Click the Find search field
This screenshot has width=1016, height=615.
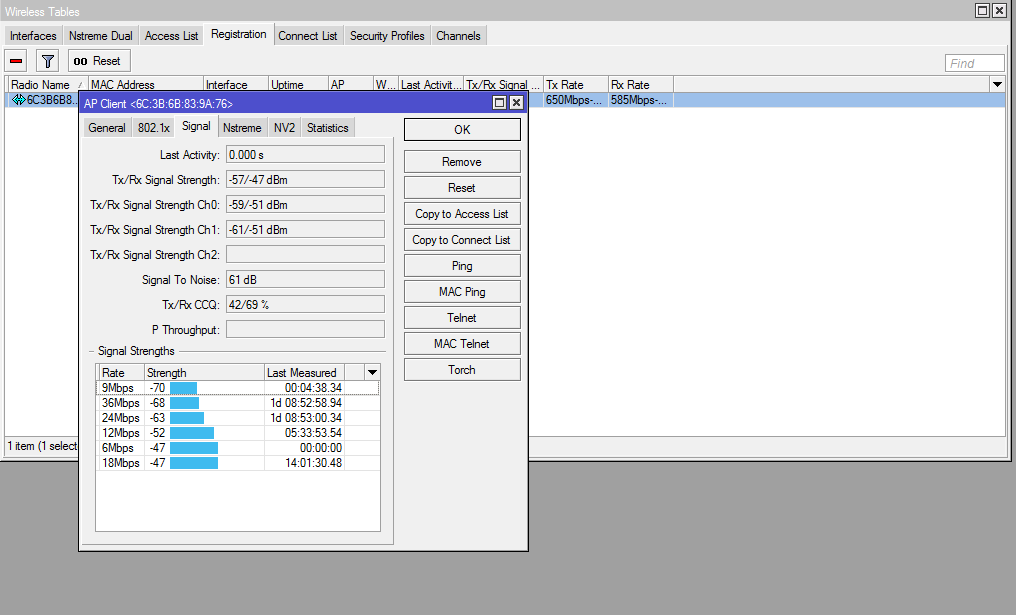[975, 63]
